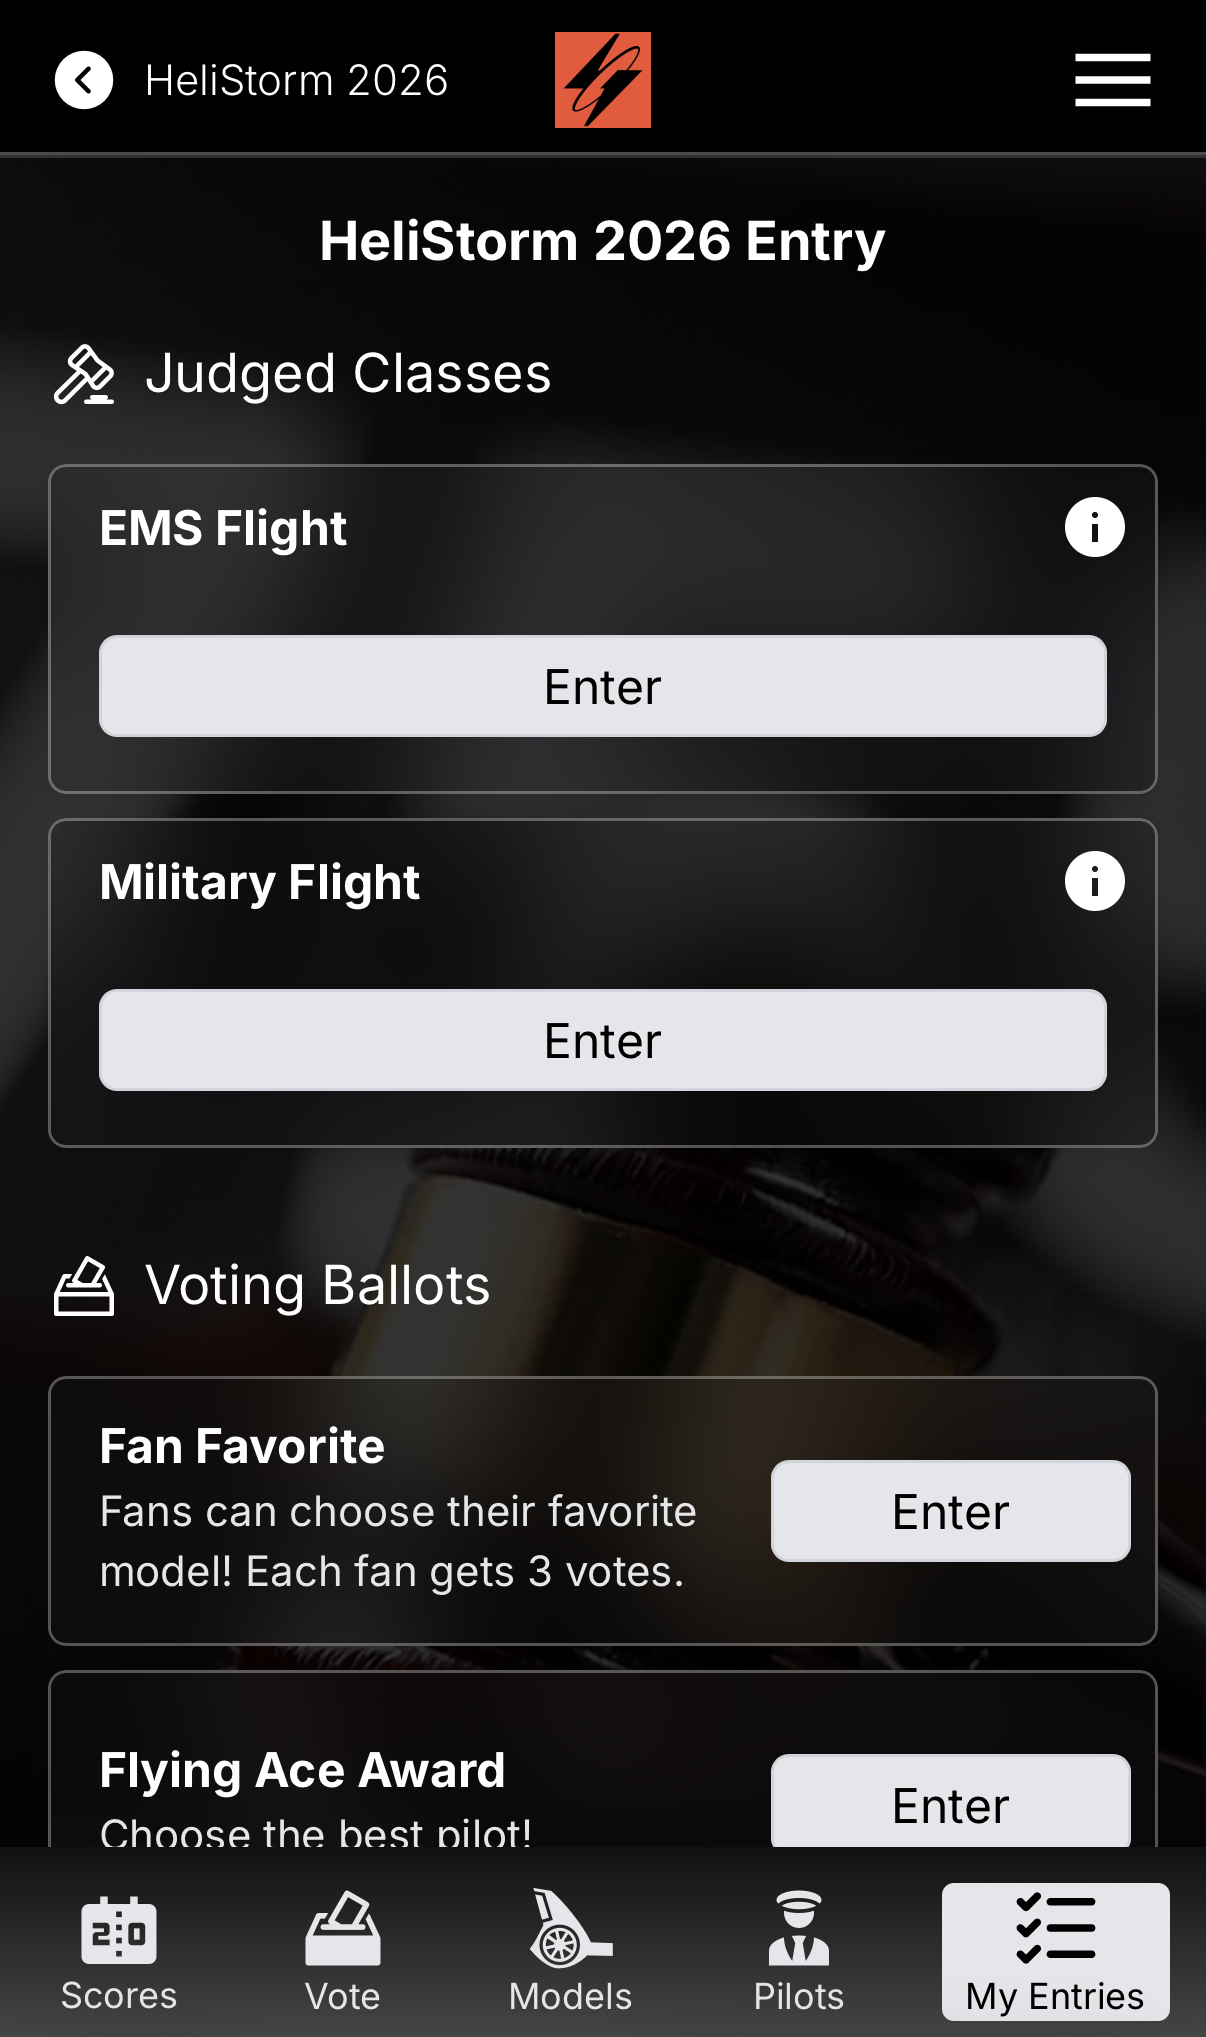
Task: Enter the Flying Ace Award ballot
Action: click(x=950, y=1803)
